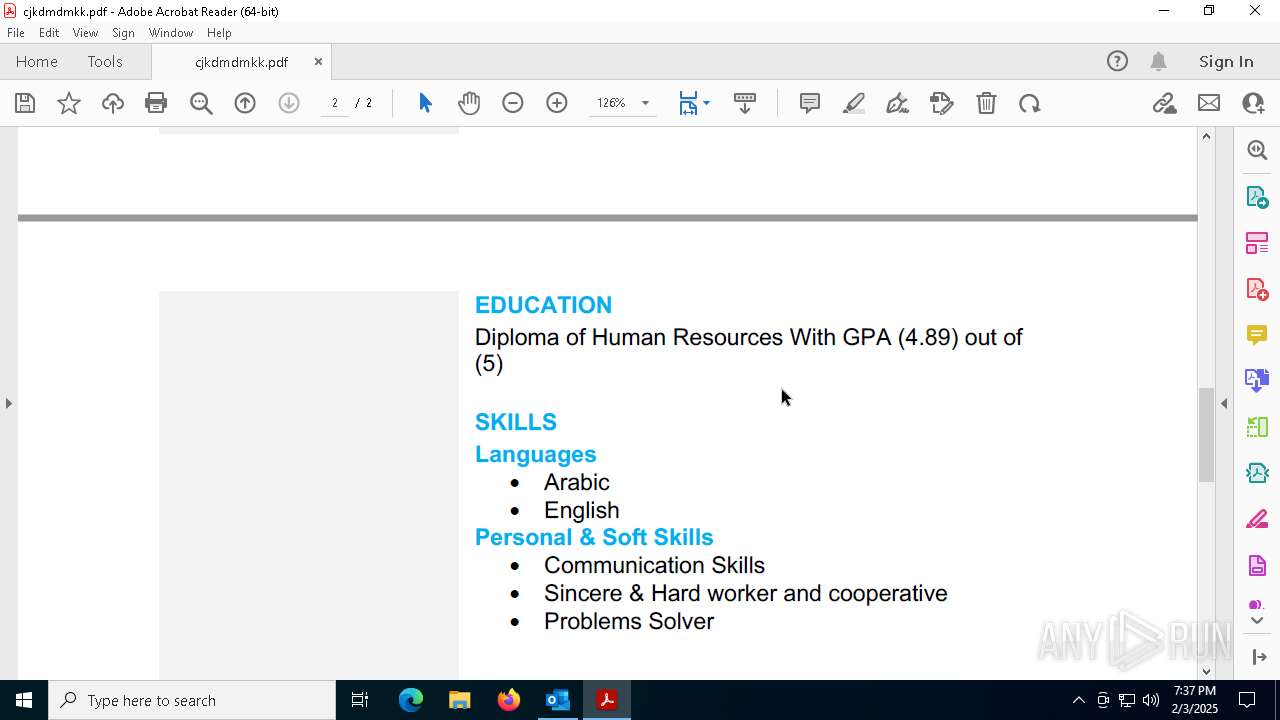Delete with the trash icon
1280x720 pixels.
point(986,103)
